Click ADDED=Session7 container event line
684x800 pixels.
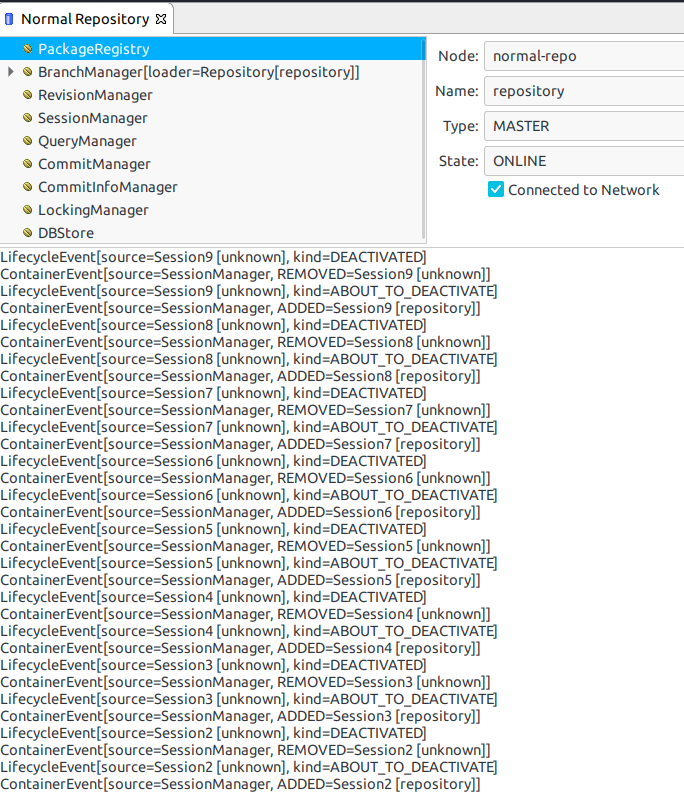[240, 444]
